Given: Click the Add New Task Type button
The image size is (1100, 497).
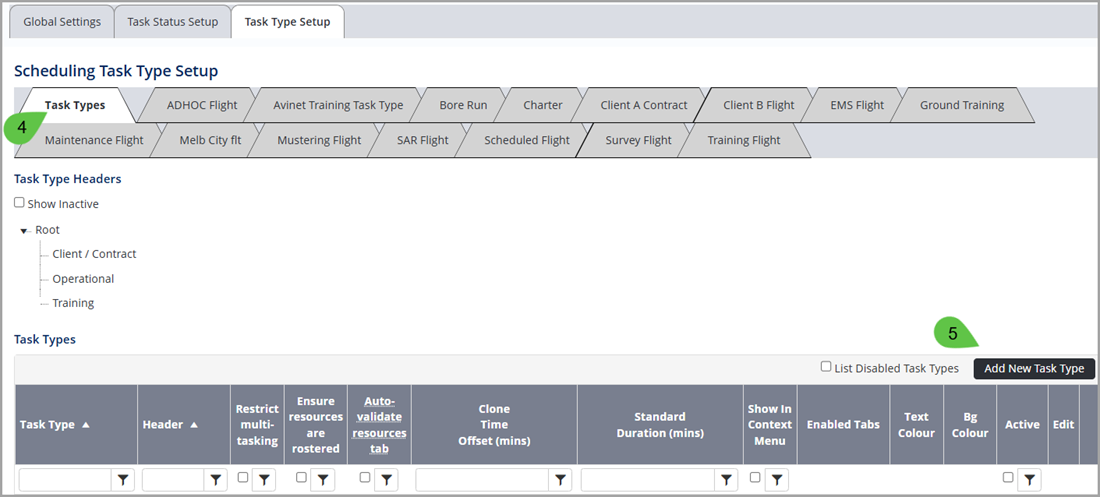Looking at the screenshot, I should tap(1034, 368).
